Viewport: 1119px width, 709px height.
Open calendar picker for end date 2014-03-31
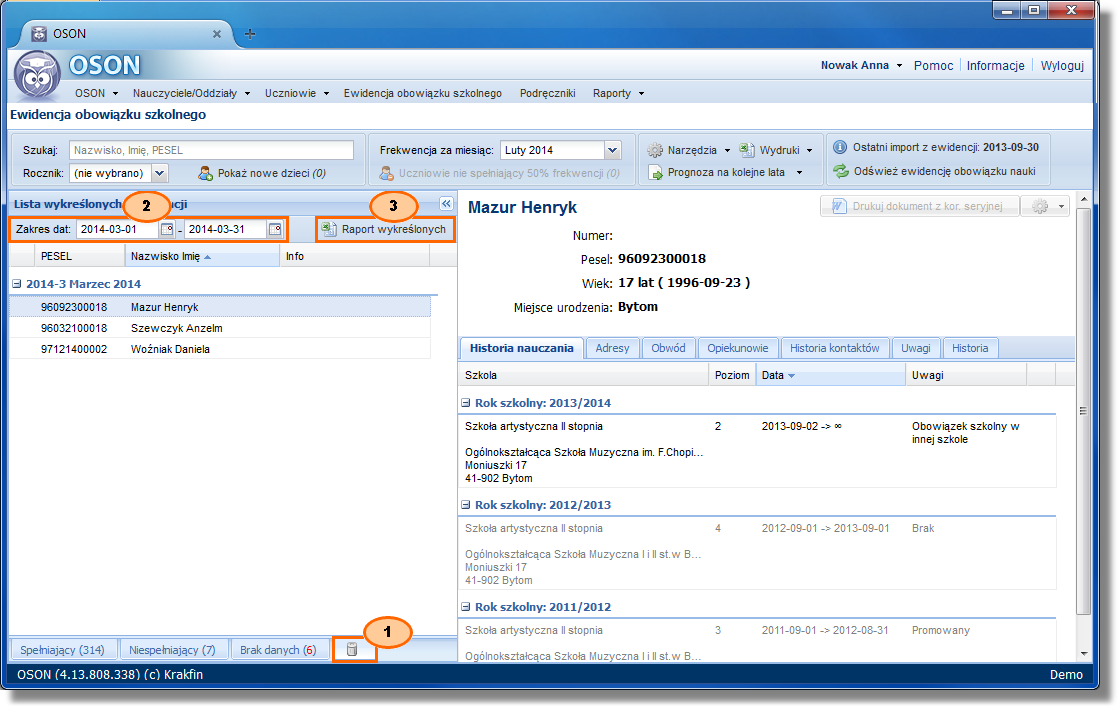click(x=275, y=229)
